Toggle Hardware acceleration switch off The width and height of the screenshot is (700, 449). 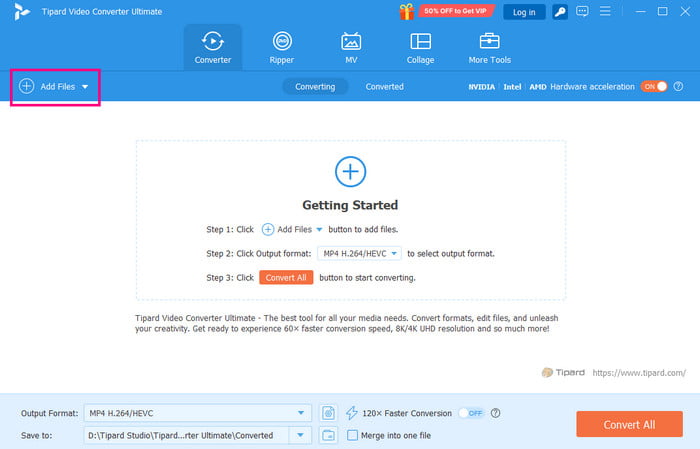point(654,87)
